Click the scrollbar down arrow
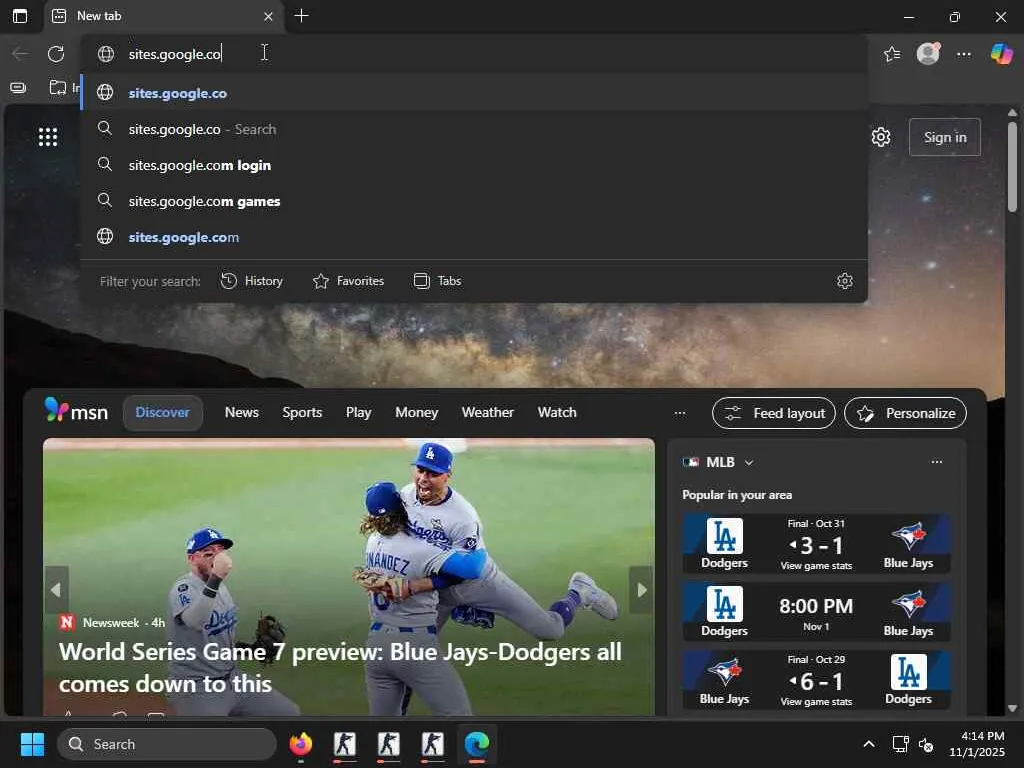The height and width of the screenshot is (768, 1024). tap(1012, 708)
